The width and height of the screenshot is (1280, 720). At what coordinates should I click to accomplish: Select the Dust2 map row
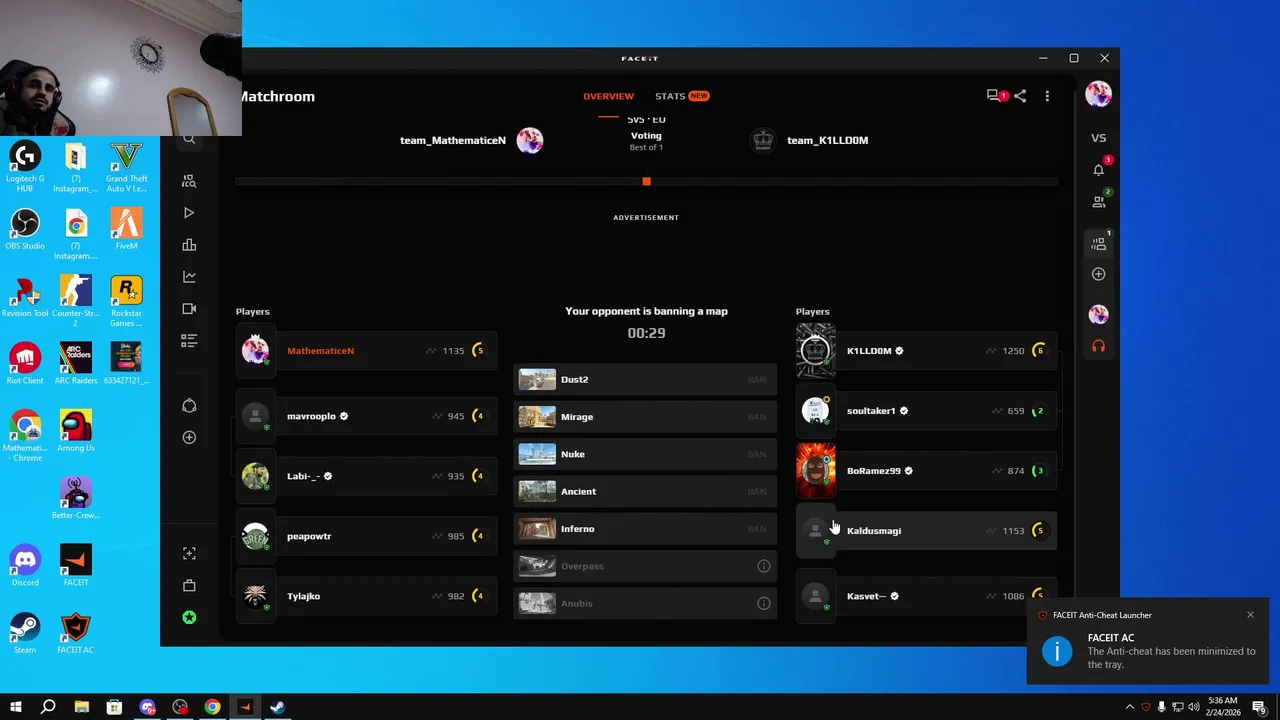tap(645, 380)
